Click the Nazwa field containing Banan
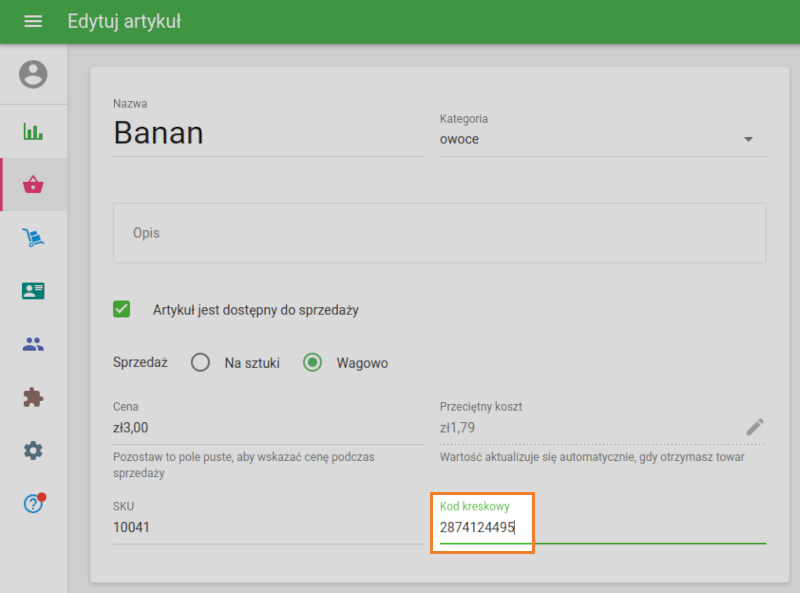This screenshot has height=593, width=800. [268, 133]
